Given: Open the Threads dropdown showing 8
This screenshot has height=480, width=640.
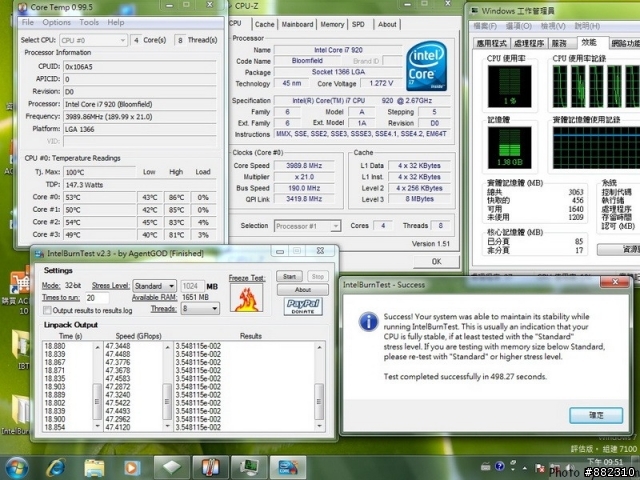Looking at the screenshot, I should (x=200, y=309).
